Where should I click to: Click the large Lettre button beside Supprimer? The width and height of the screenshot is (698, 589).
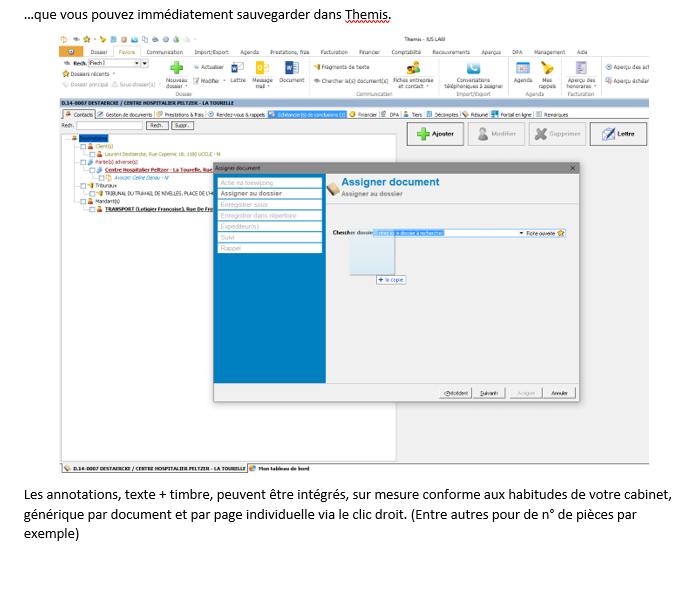tap(618, 134)
